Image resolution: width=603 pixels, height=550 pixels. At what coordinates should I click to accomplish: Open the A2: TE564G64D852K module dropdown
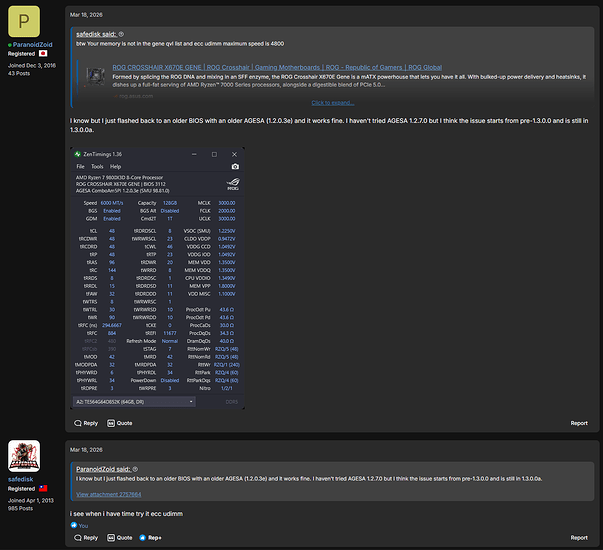coord(134,402)
